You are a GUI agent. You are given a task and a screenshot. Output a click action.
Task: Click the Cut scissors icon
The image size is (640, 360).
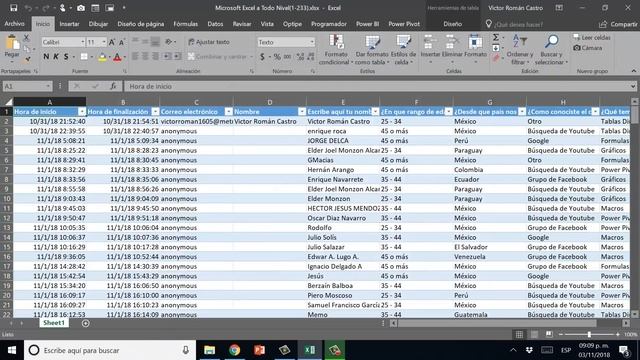coord(27,38)
